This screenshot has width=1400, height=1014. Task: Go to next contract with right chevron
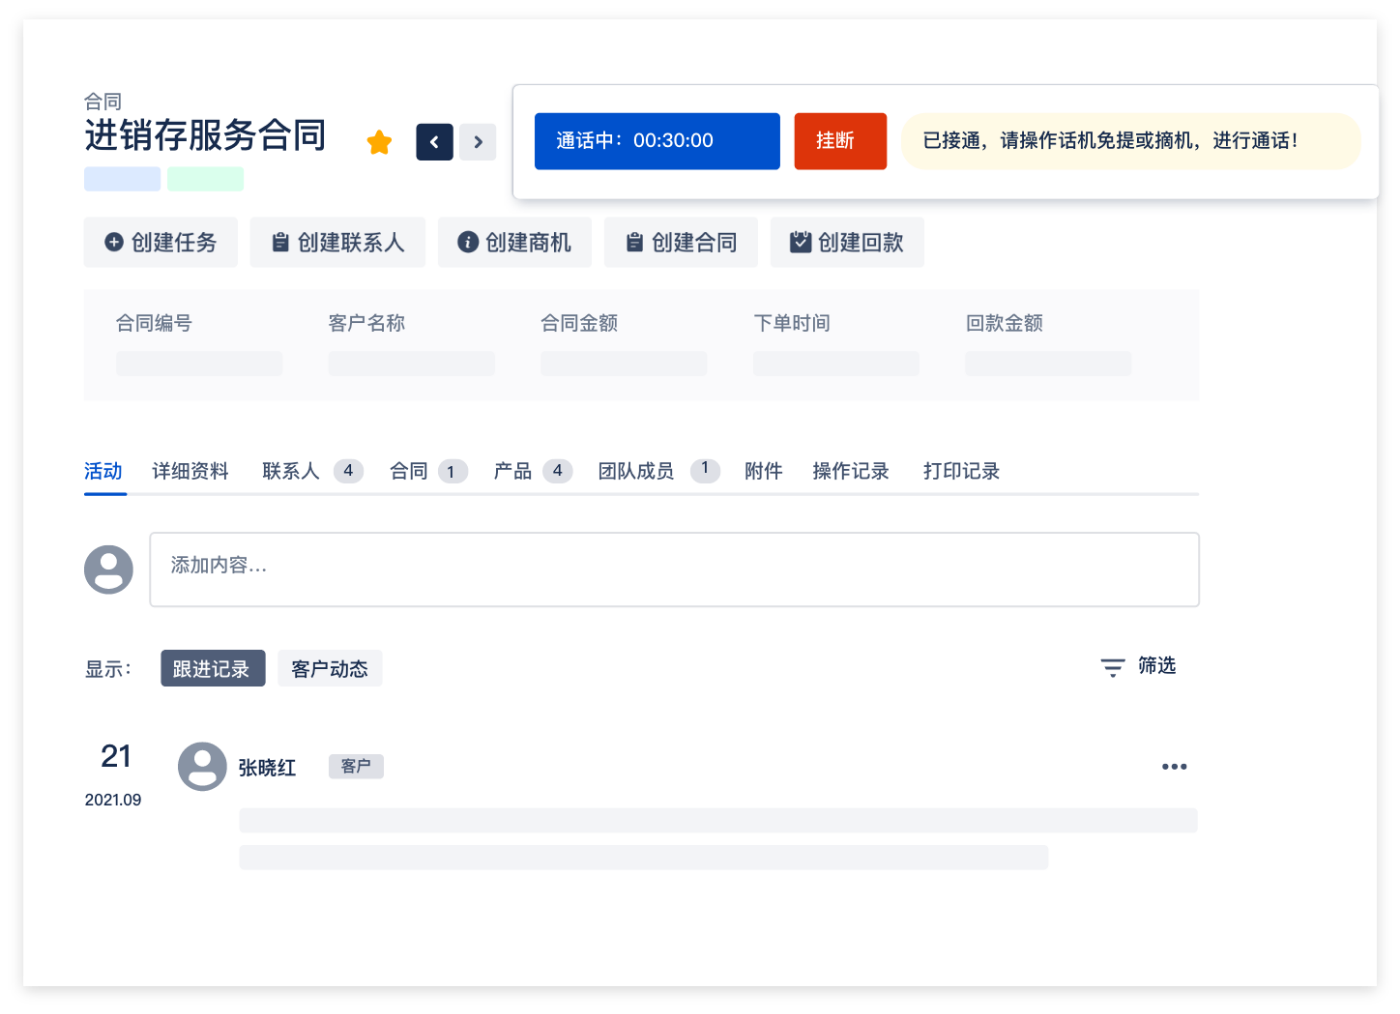(478, 142)
